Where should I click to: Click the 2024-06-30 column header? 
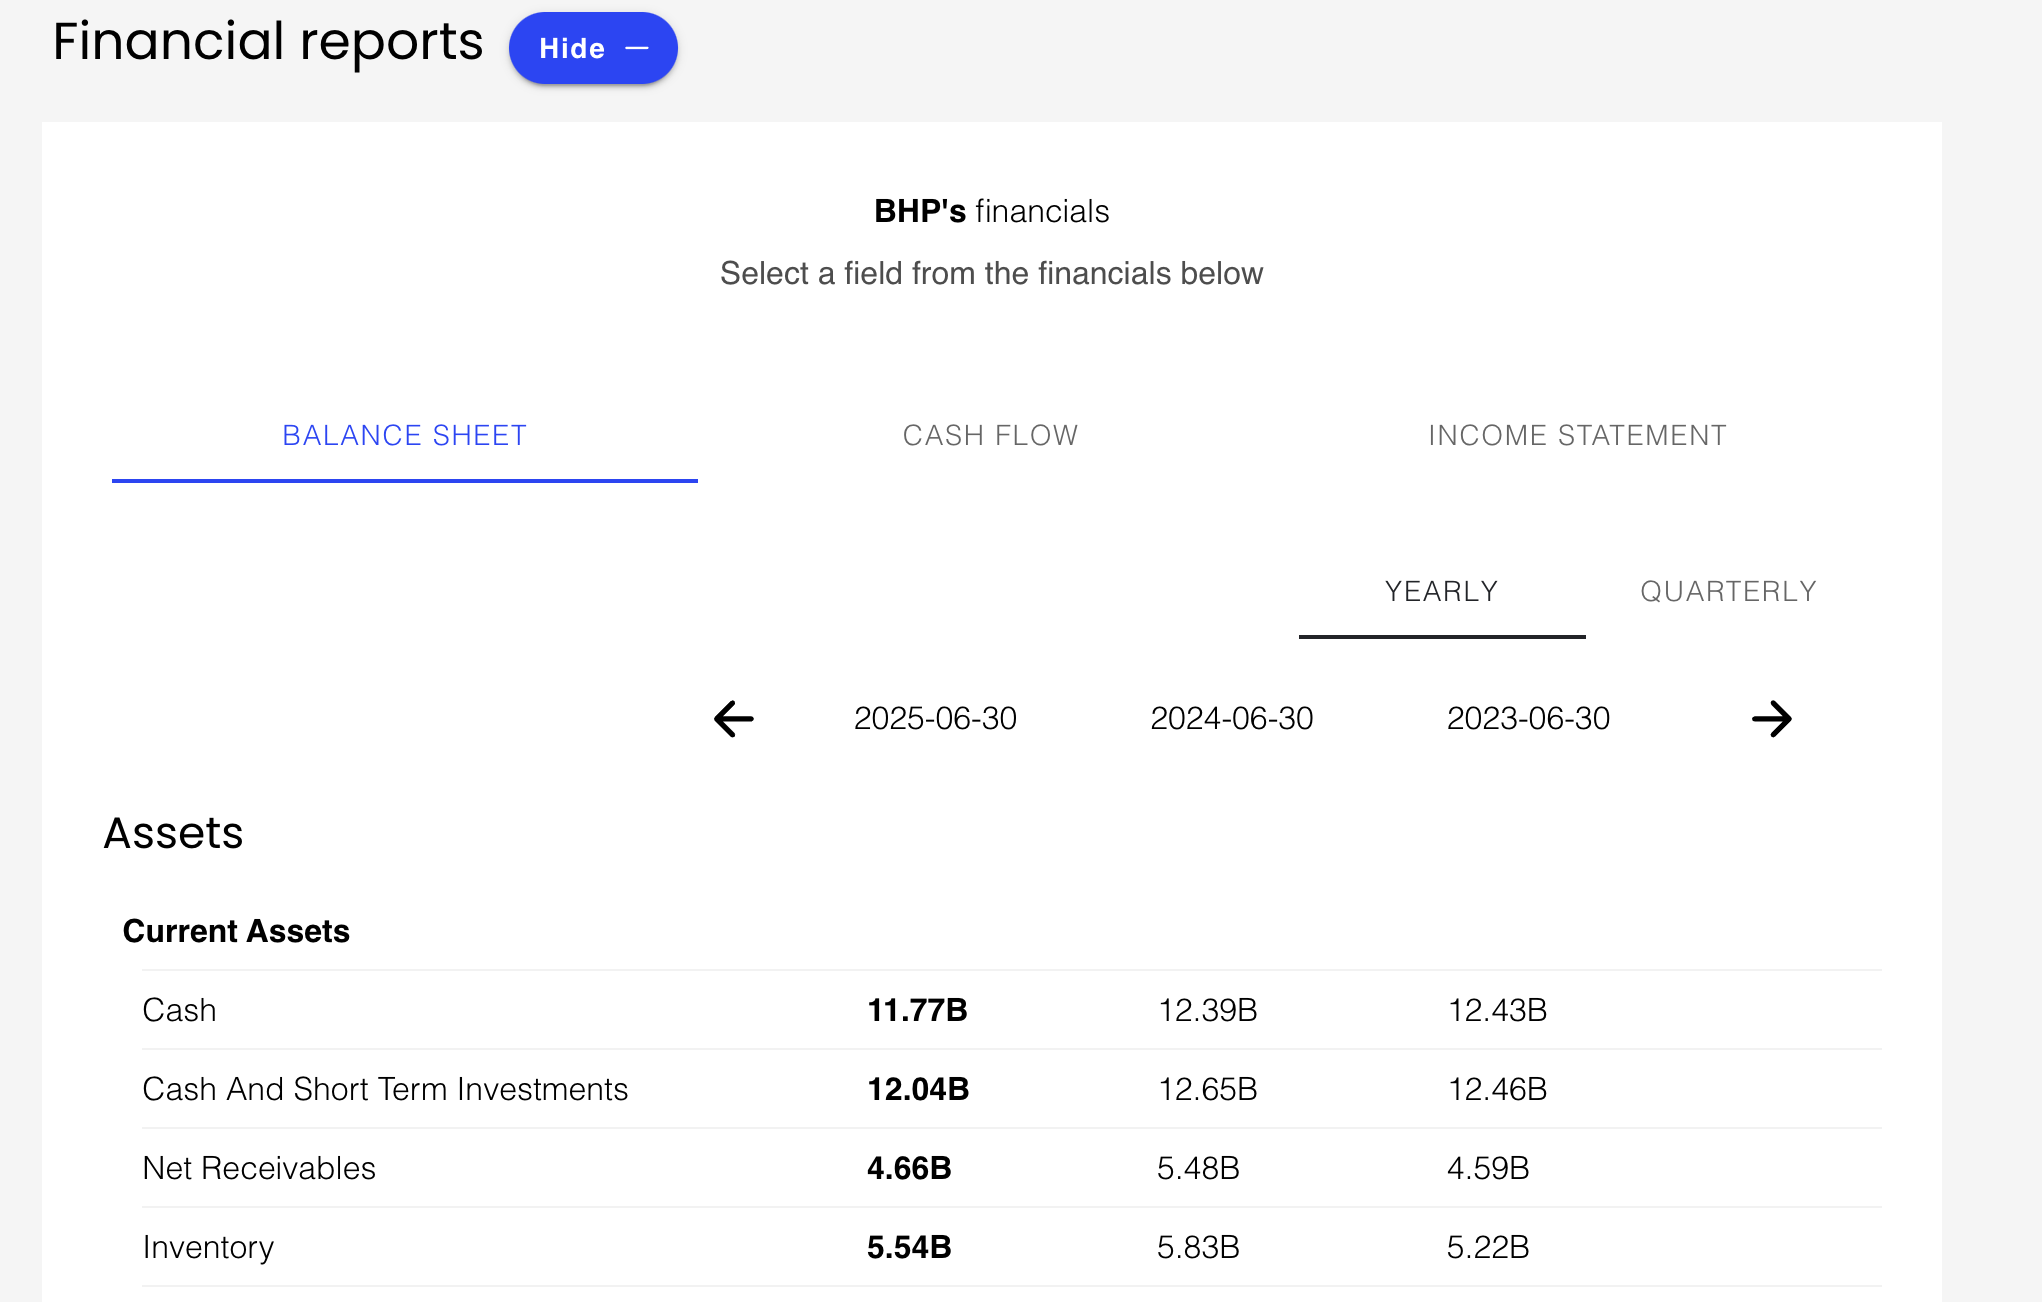(1232, 718)
